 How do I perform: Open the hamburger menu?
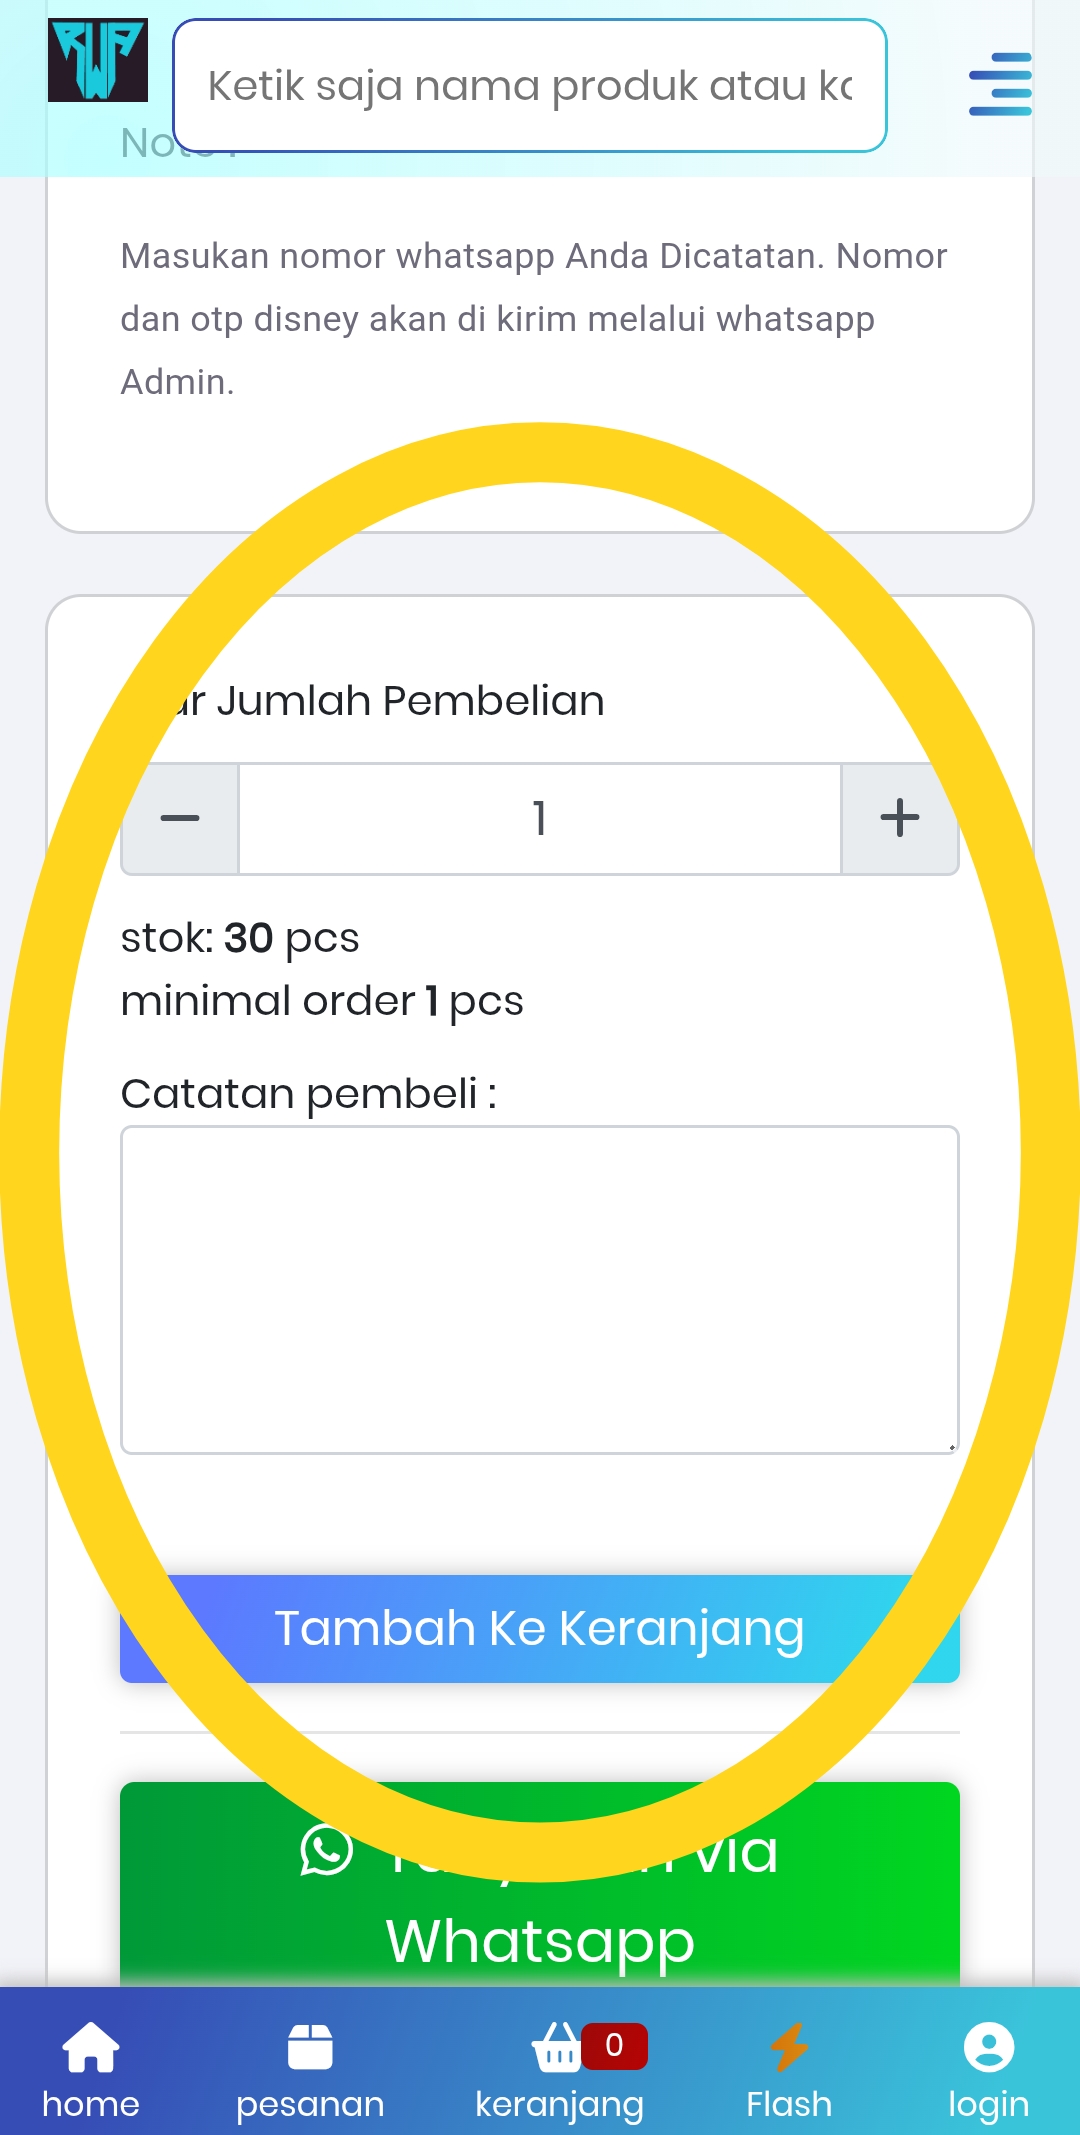coord(1000,84)
